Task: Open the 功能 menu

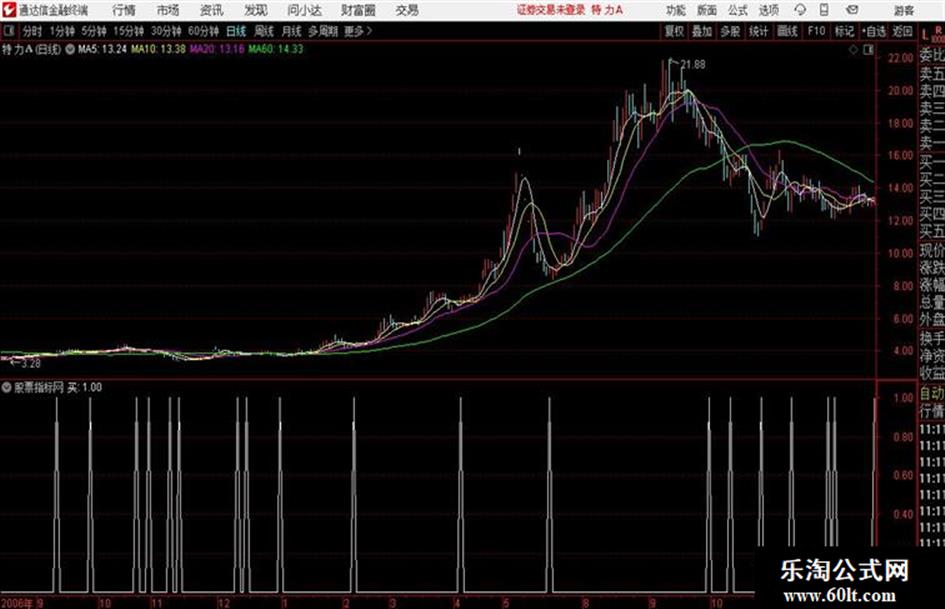Action: pyautogui.click(x=676, y=10)
